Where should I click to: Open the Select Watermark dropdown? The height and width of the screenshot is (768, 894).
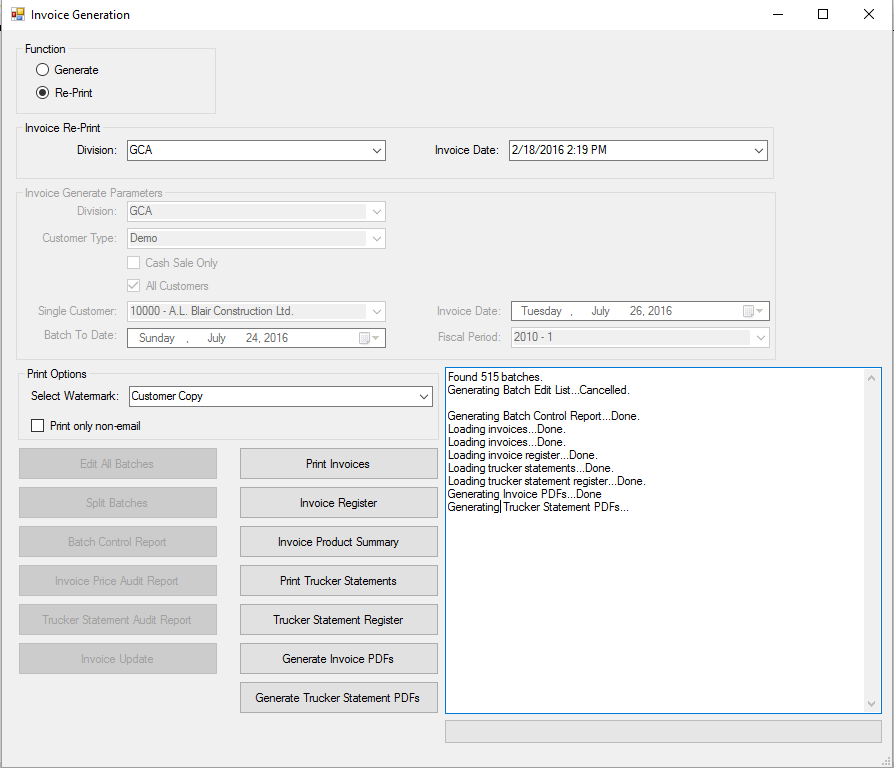tap(281, 396)
